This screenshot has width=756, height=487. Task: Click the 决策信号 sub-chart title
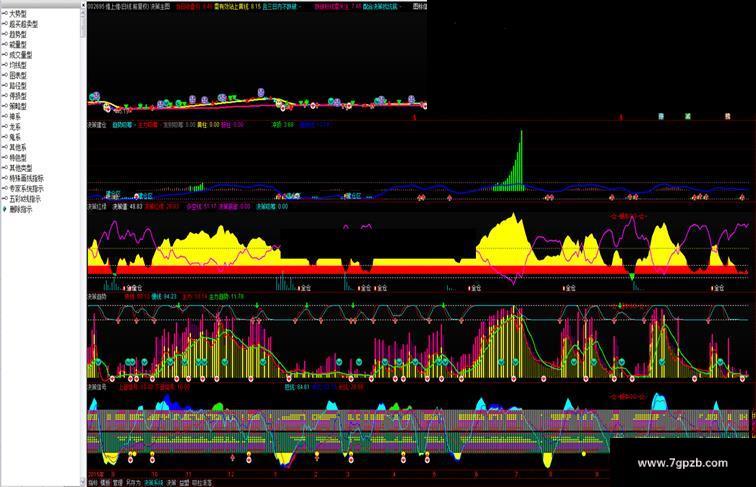(97, 387)
